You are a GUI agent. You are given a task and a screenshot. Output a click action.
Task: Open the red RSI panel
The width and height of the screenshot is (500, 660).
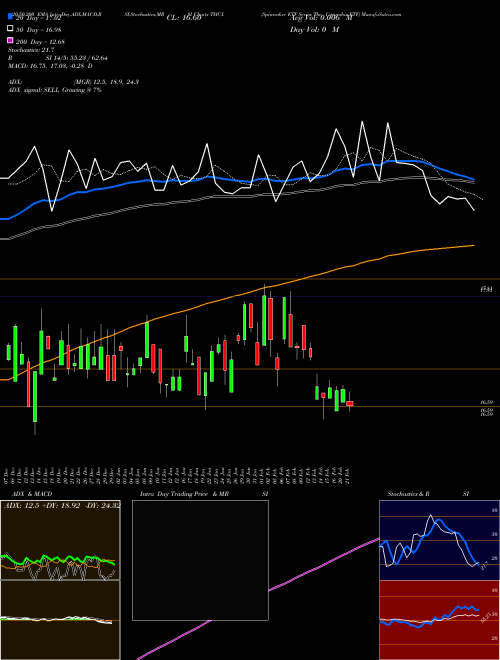click(439, 620)
